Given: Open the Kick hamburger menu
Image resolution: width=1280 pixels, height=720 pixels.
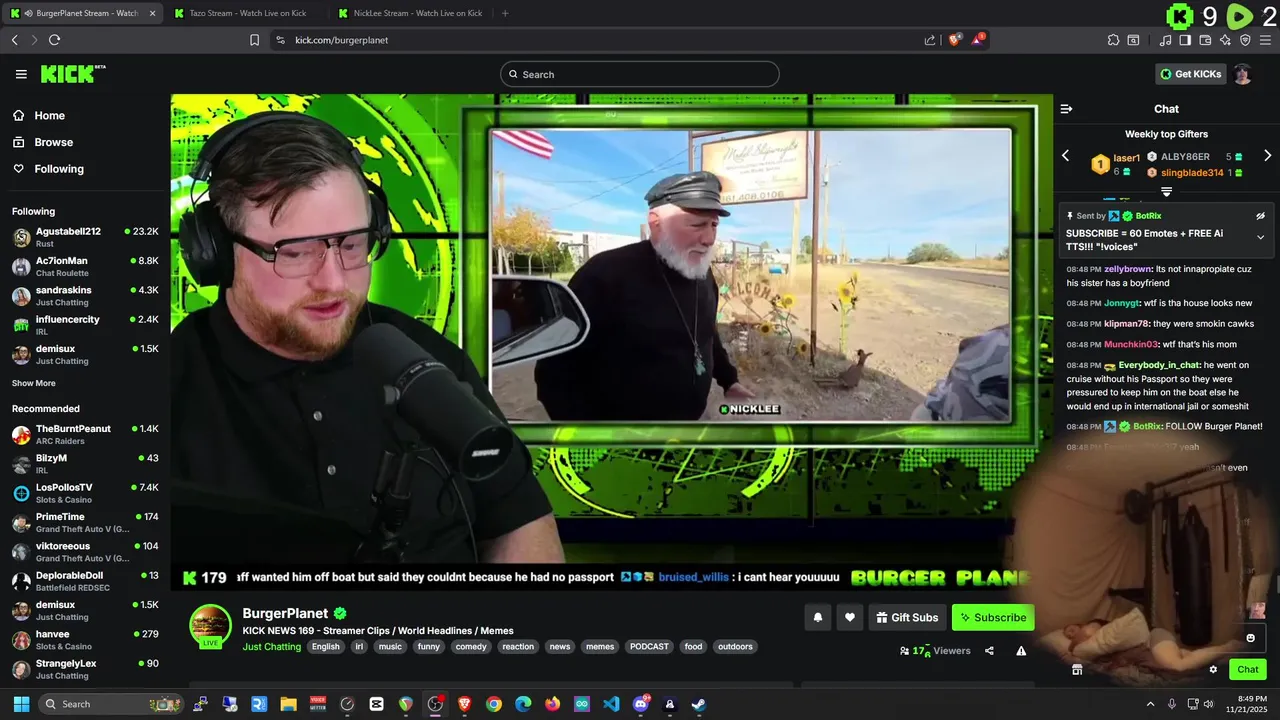Looking at the screenshot, I should tap(21, 74).
